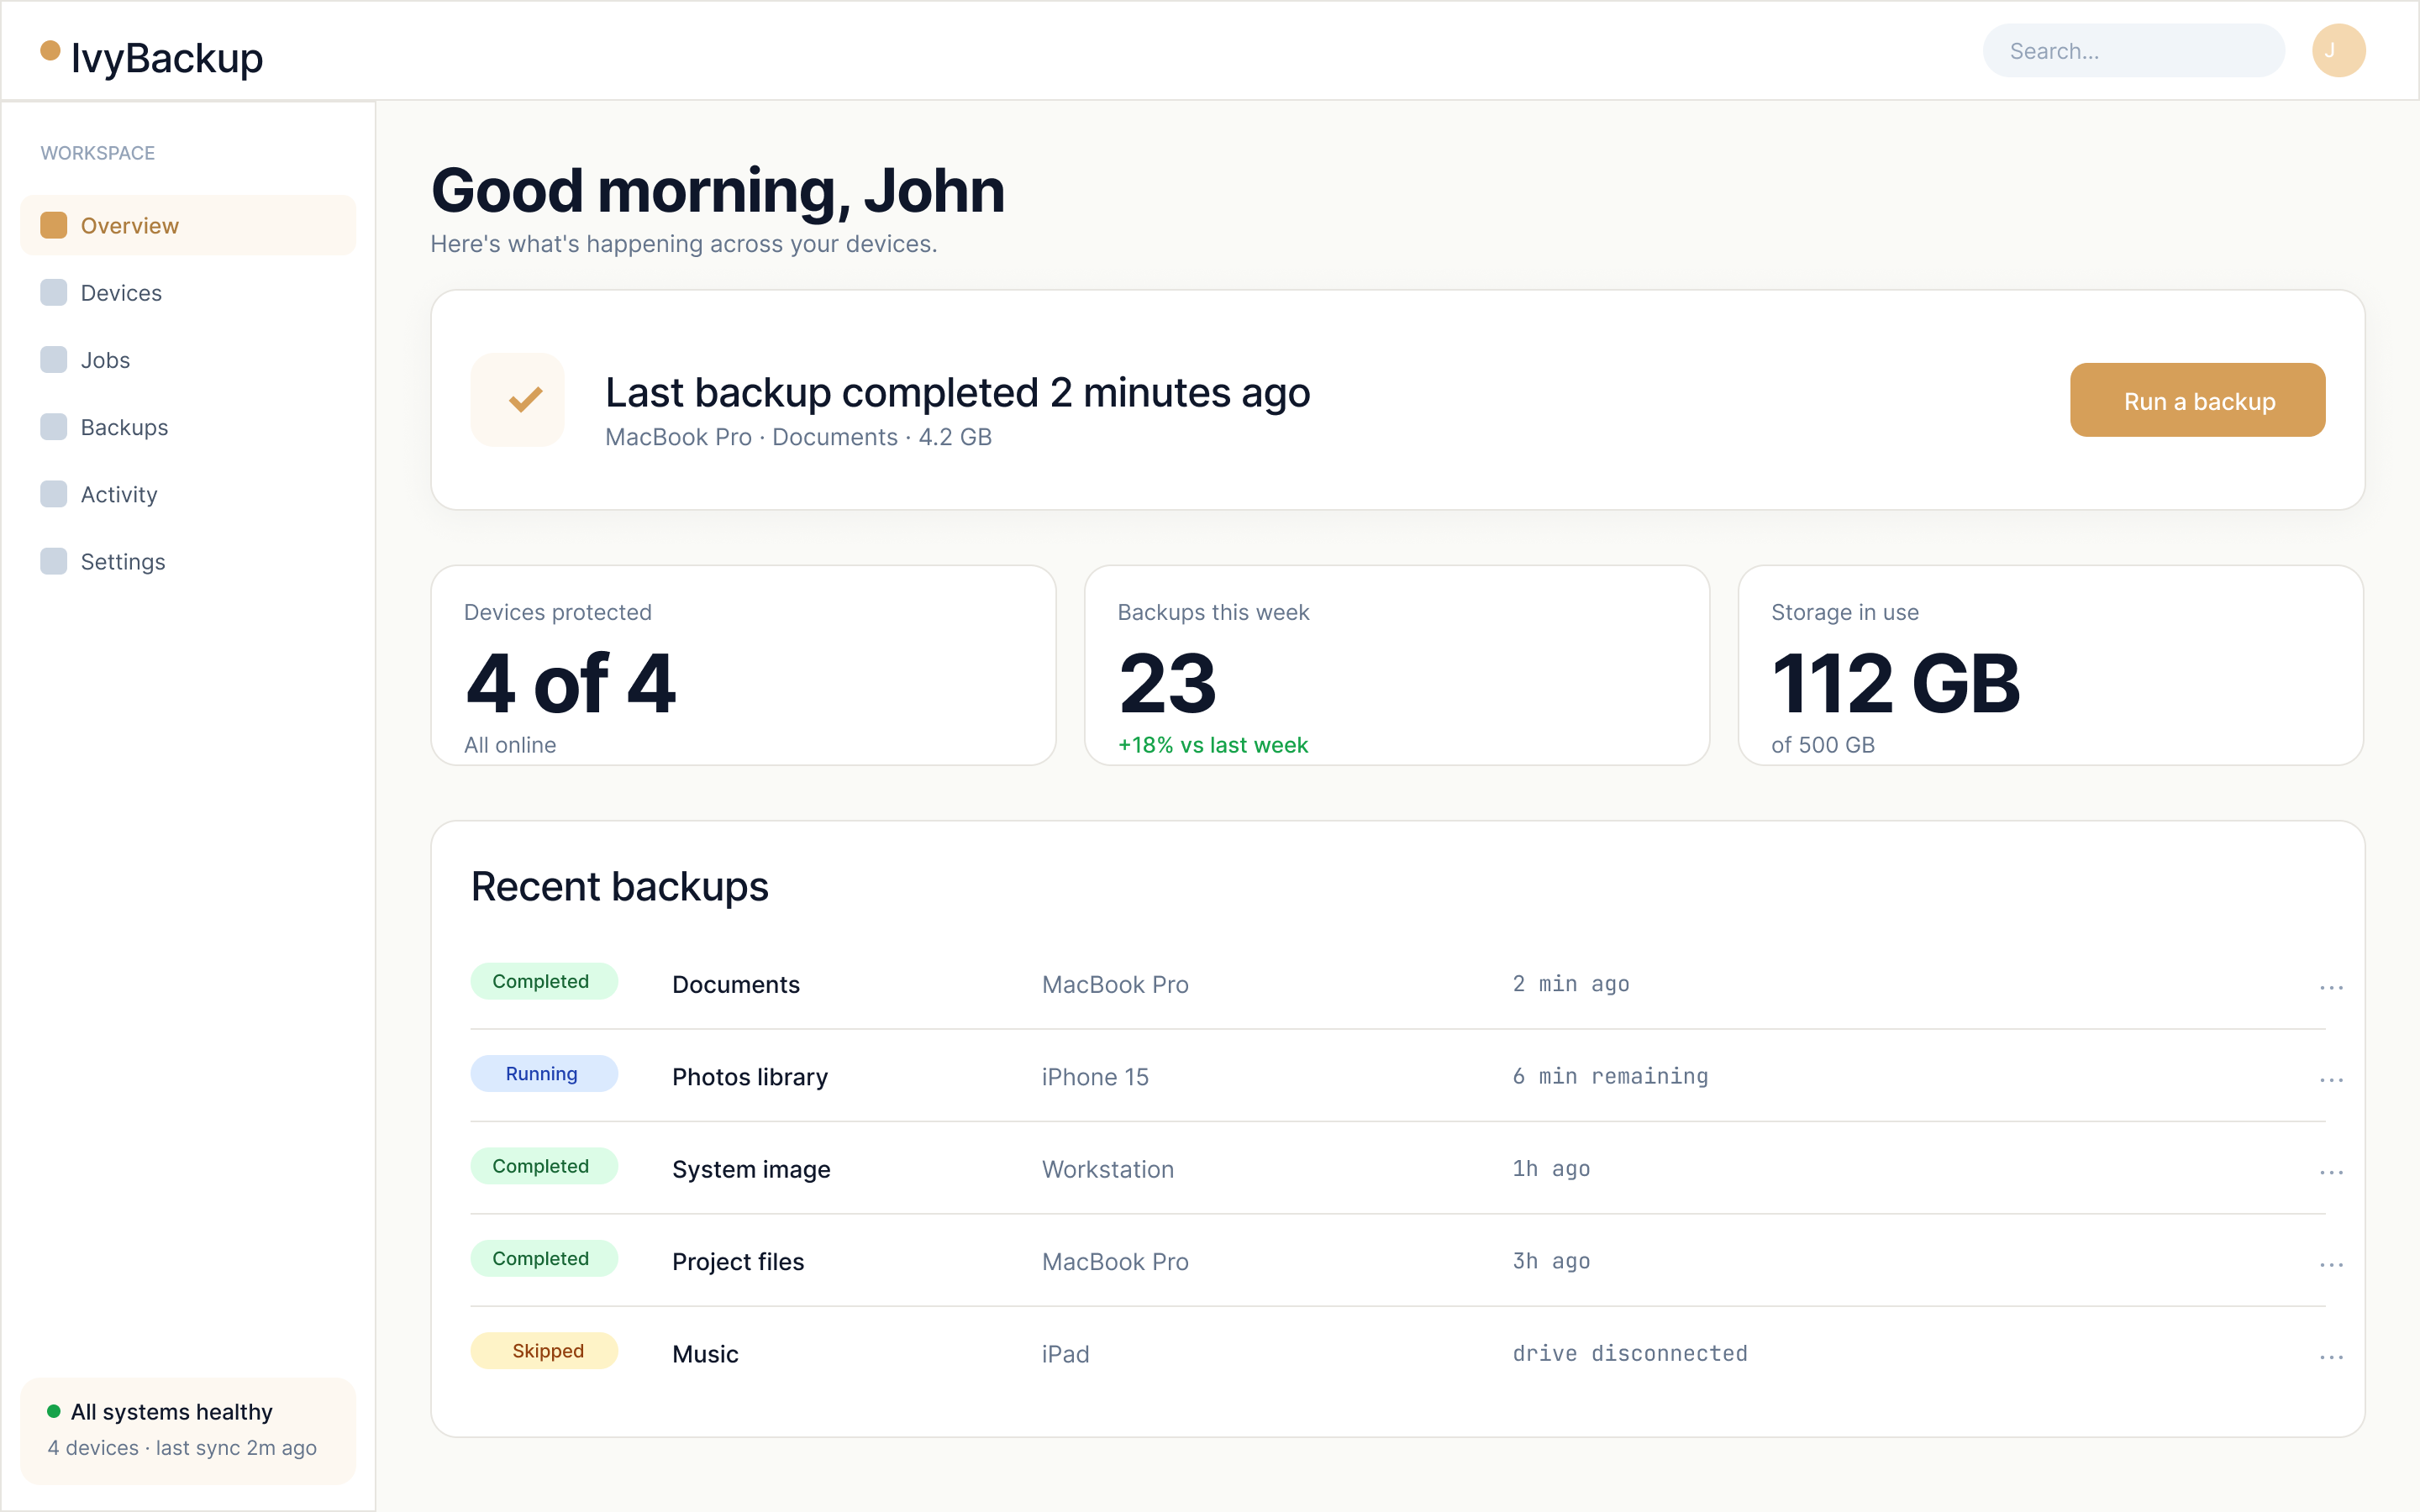Click iPad device in Music row
The width and height of the screenshot is (2420, 1512).
pos(1066,1354)
